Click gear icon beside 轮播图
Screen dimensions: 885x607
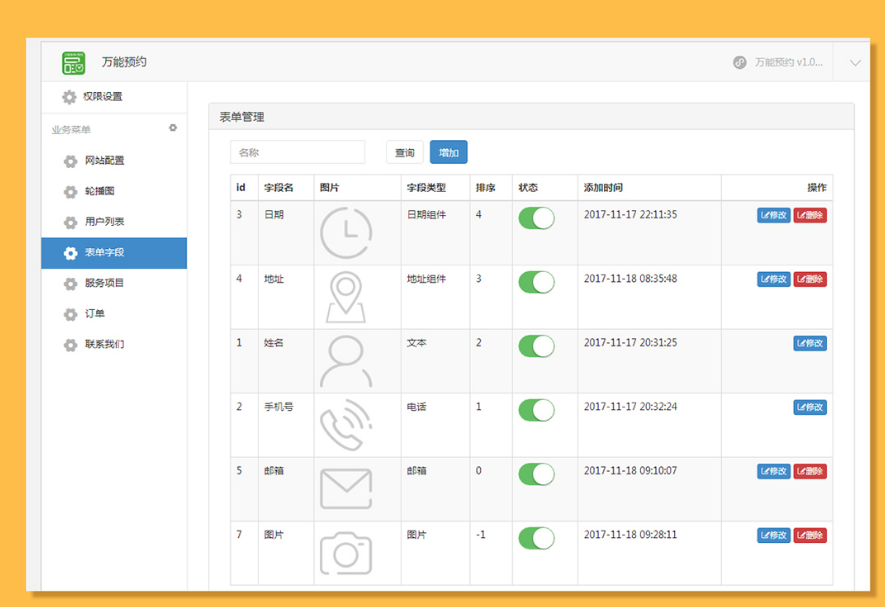coord(70,192)
